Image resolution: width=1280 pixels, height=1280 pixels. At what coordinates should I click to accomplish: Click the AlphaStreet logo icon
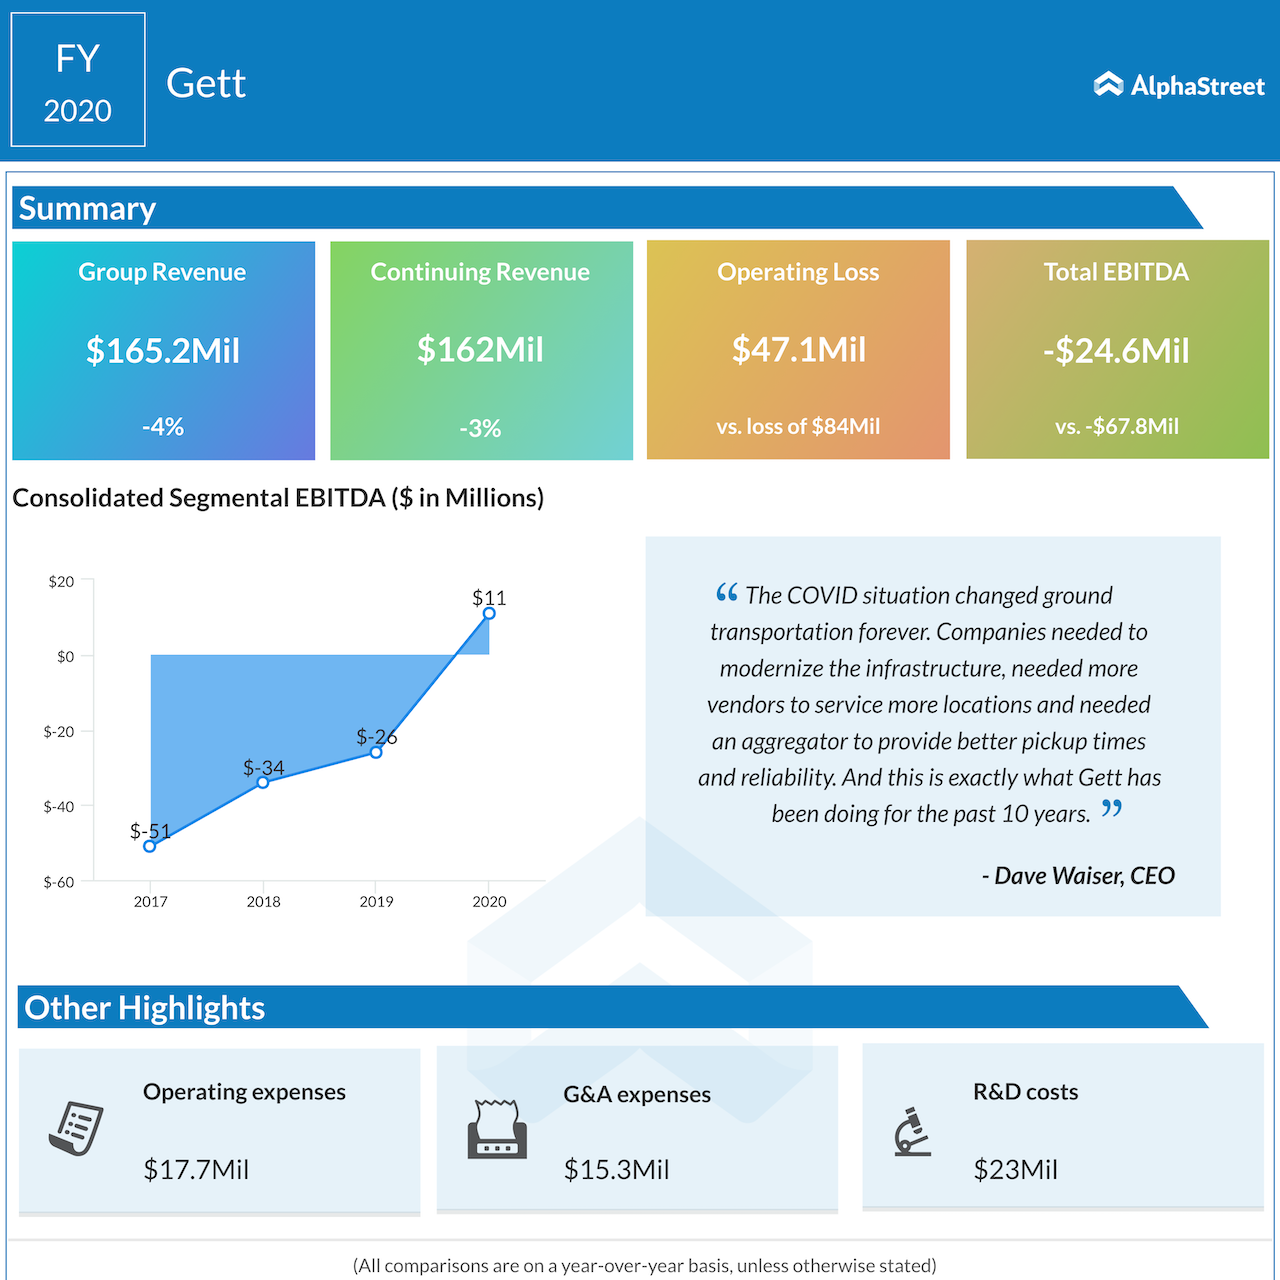pyautogui.click(x=1108, y=85)
